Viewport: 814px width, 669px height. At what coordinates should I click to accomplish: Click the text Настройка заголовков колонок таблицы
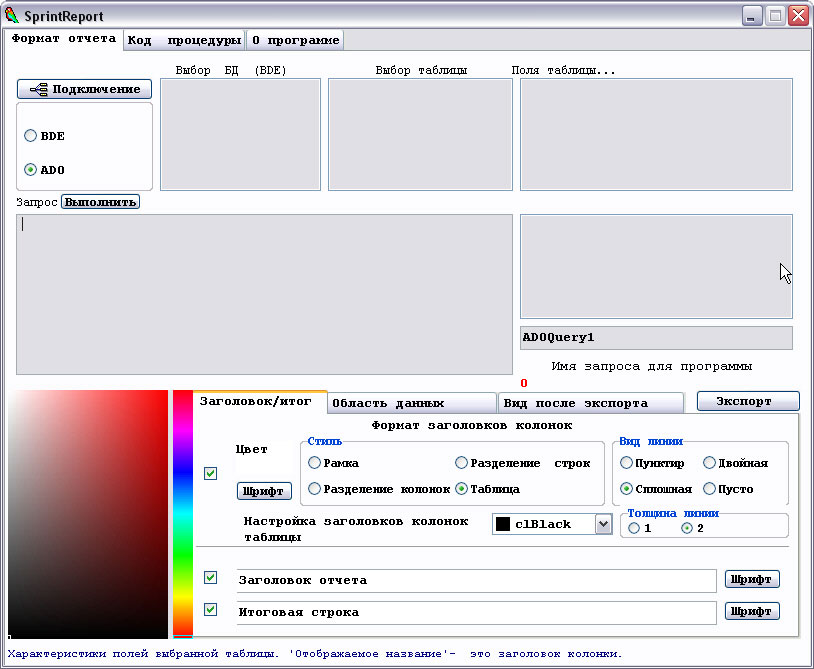pyautogui.click(x=356, y=529)
